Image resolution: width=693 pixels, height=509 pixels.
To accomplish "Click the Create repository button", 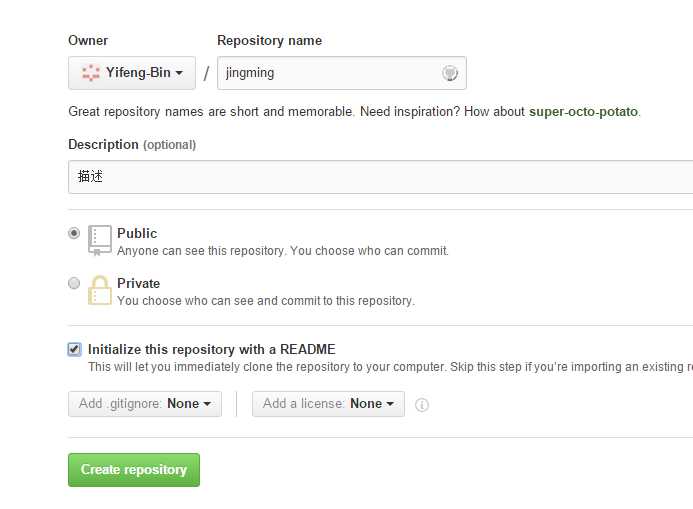I will (x=134, y=470).
